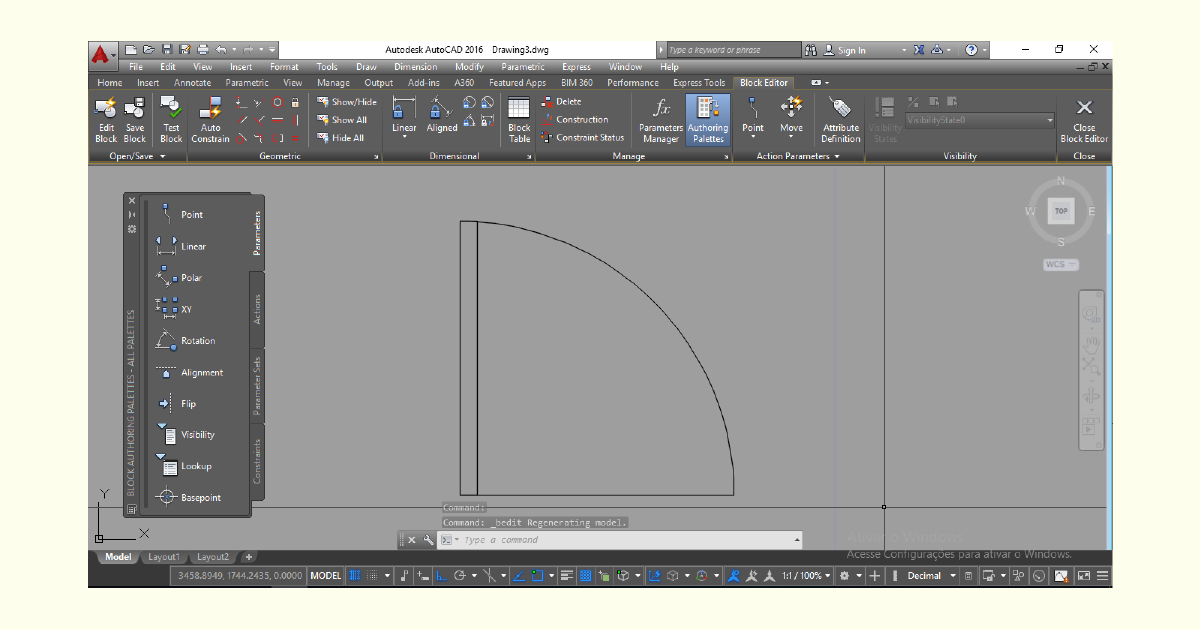The width and height of the screenshot is (1200, 630).
Task: Open the Linear dimensional constraint dropdown
Action: 404,137
